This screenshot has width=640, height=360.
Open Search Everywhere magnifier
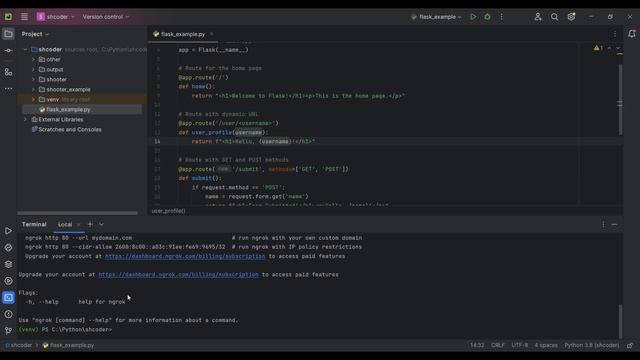click(554, 17)
